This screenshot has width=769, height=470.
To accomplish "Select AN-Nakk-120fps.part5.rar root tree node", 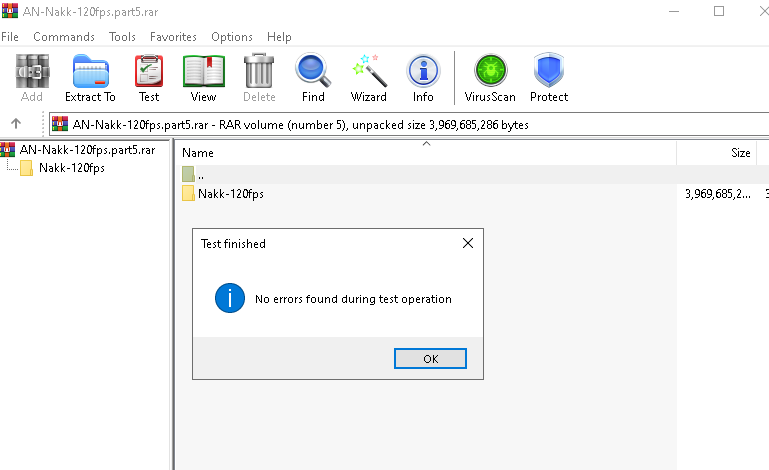I will [87, 150].
